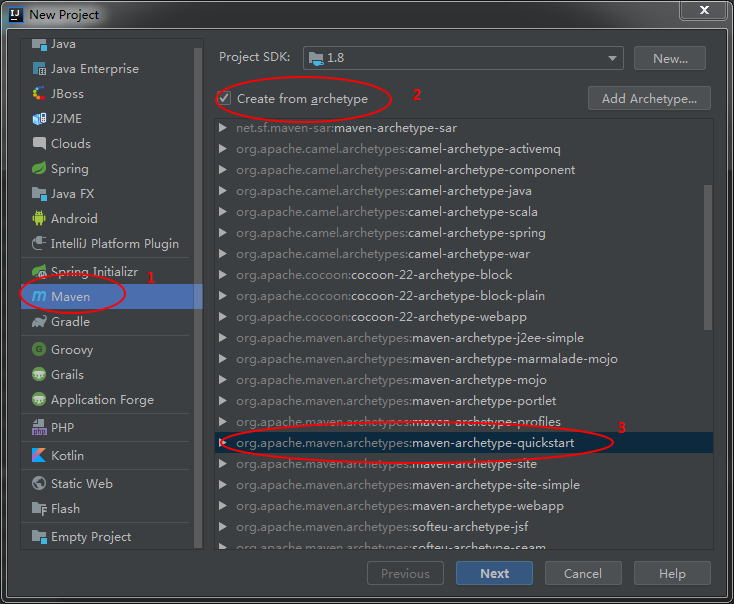Select the Kotlin icon
The height and width of the screenshot is (604, 734).
[39, 456]
